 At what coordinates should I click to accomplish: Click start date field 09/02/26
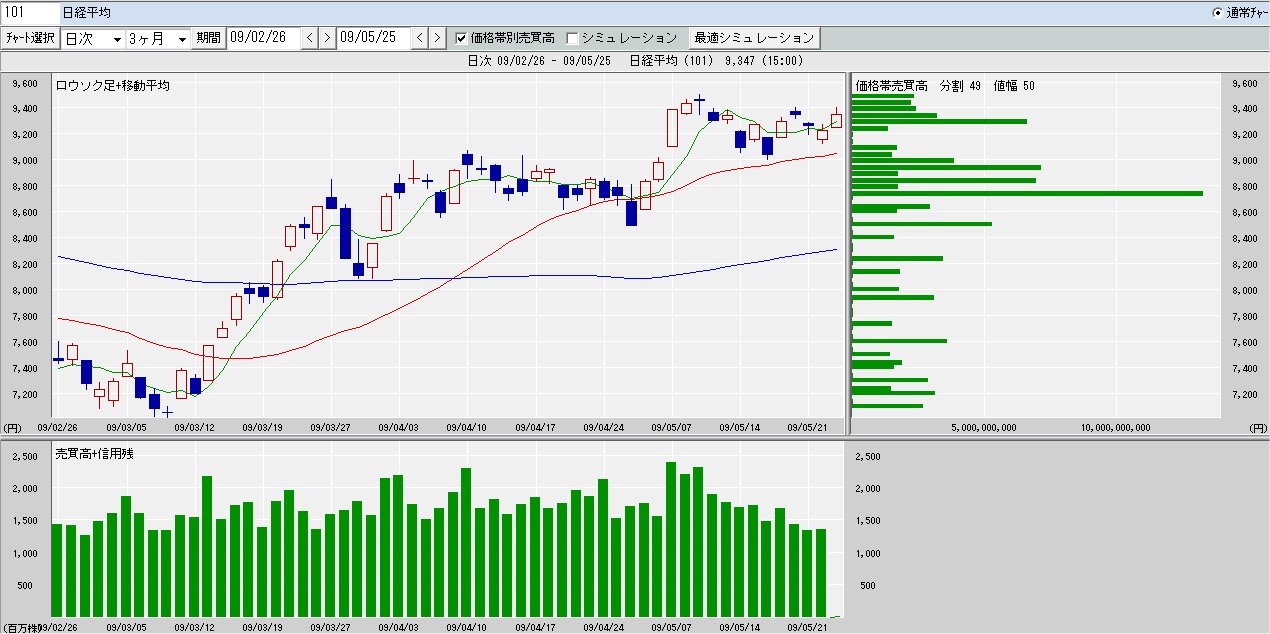264,38
